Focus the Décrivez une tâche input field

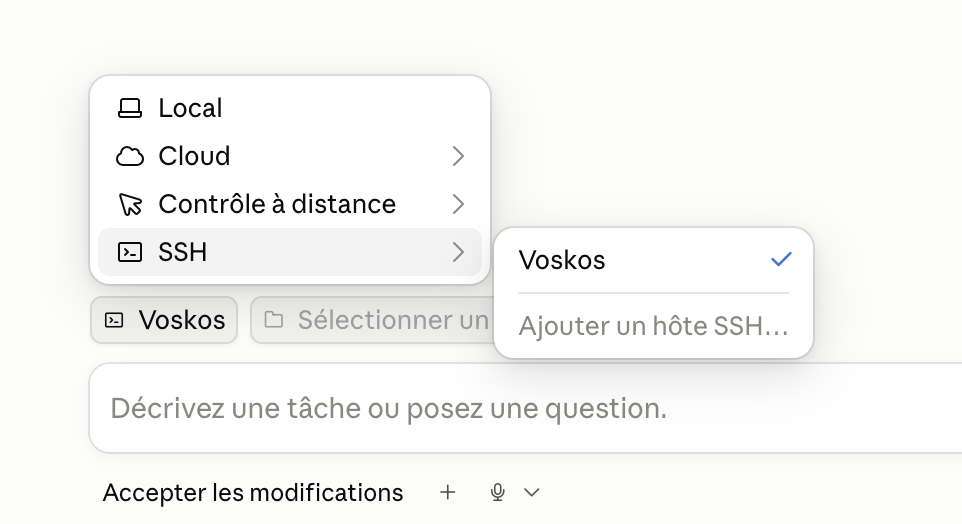tap(525, 408)
